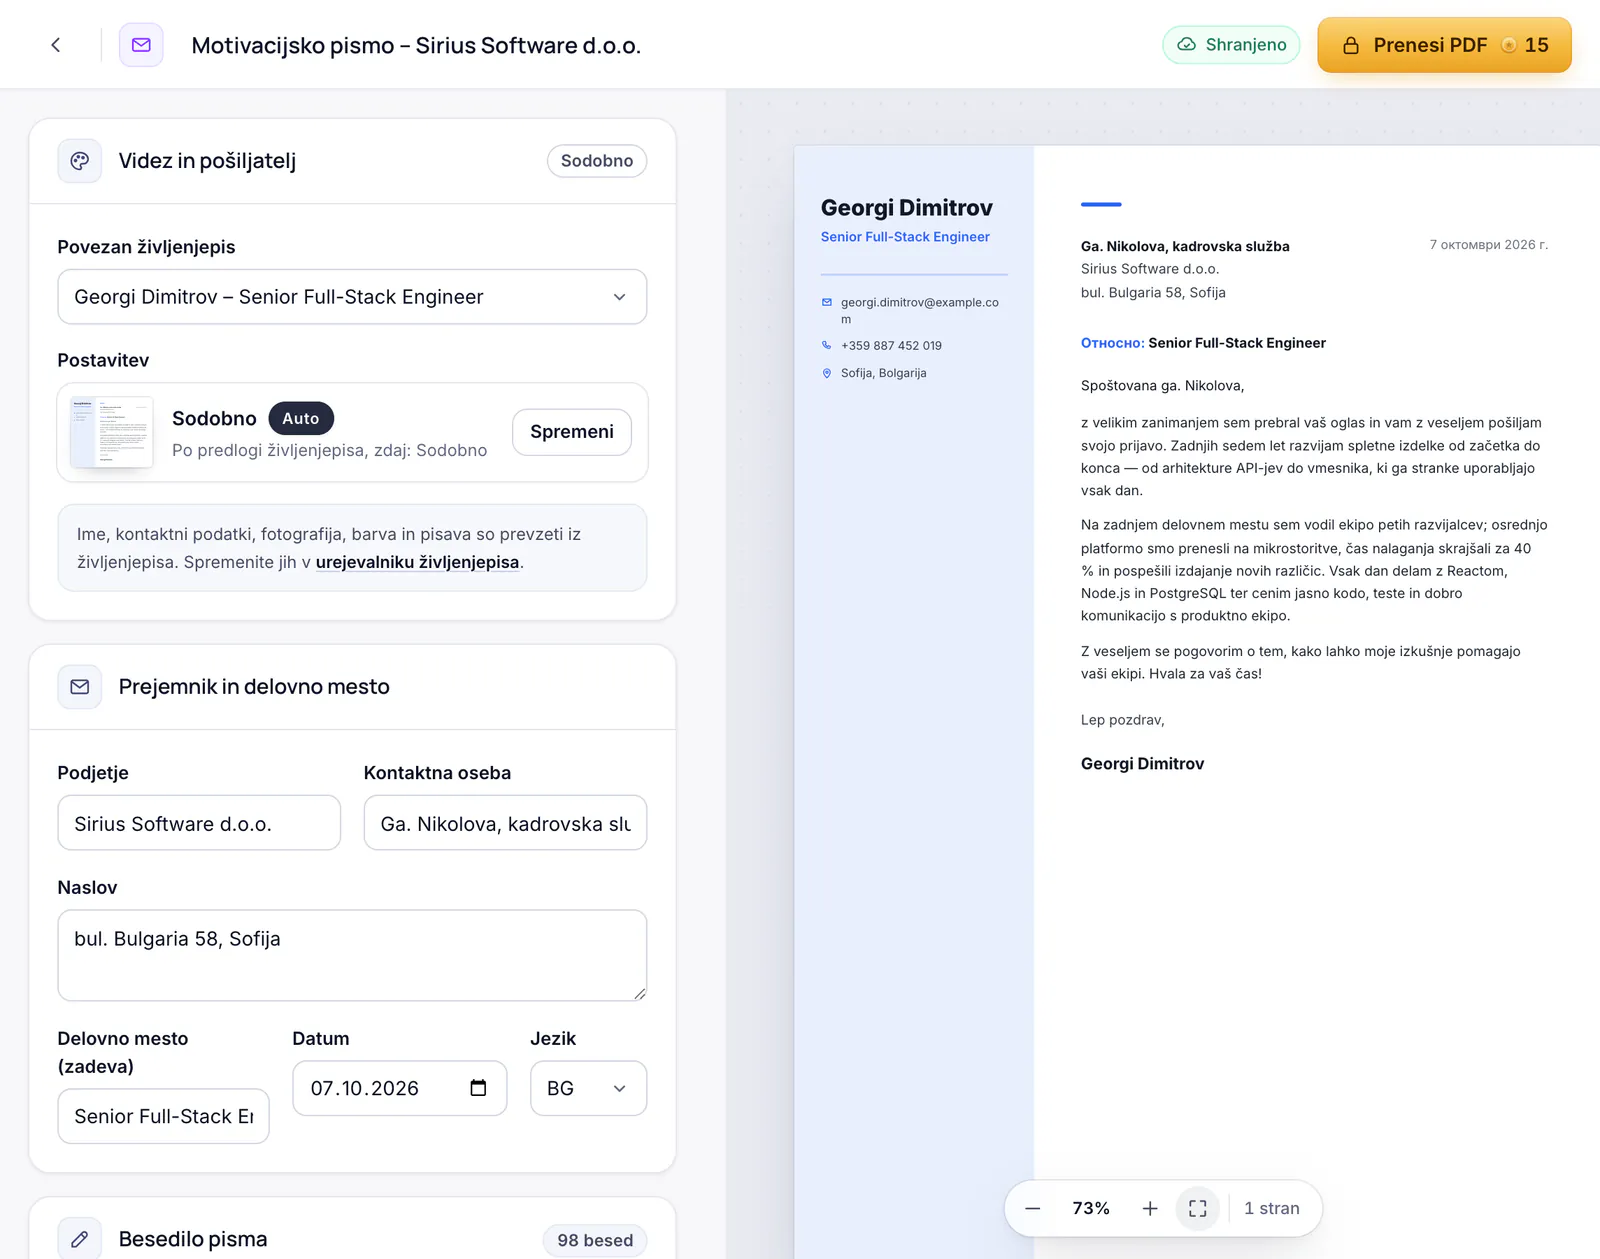This screenshot has height=1259, width=1600.
Task: Click the palette icon beside Videz in pošiljatelj
Action: 80,161
